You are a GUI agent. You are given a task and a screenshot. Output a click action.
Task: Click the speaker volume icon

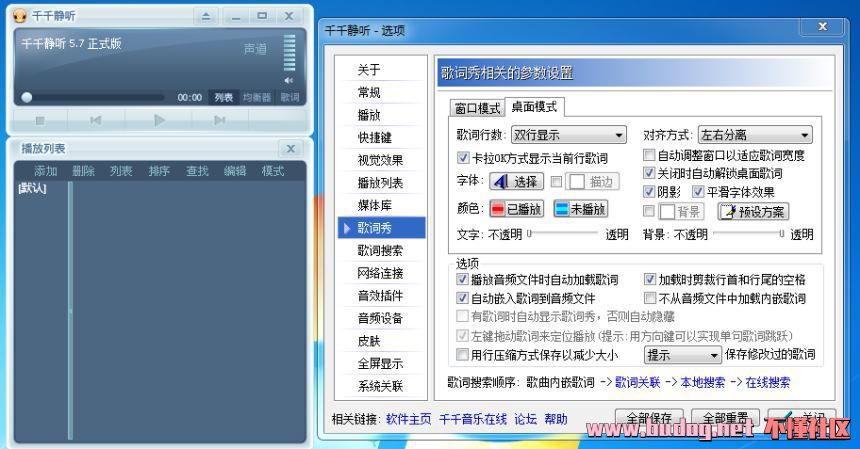point(289,80)
